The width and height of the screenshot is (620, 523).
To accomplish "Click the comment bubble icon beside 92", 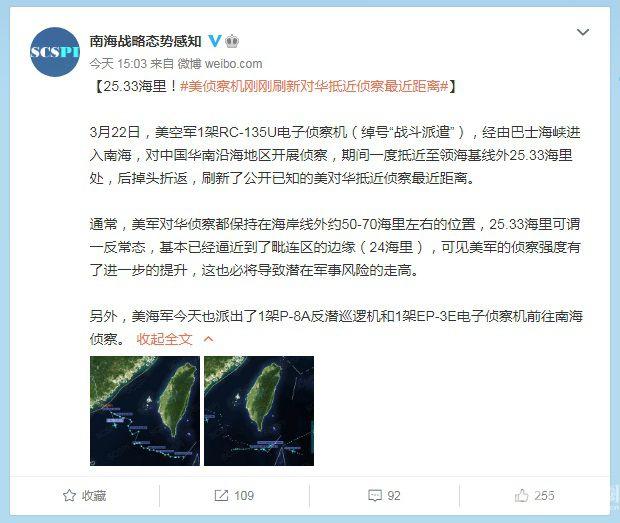I will [374, 495].
